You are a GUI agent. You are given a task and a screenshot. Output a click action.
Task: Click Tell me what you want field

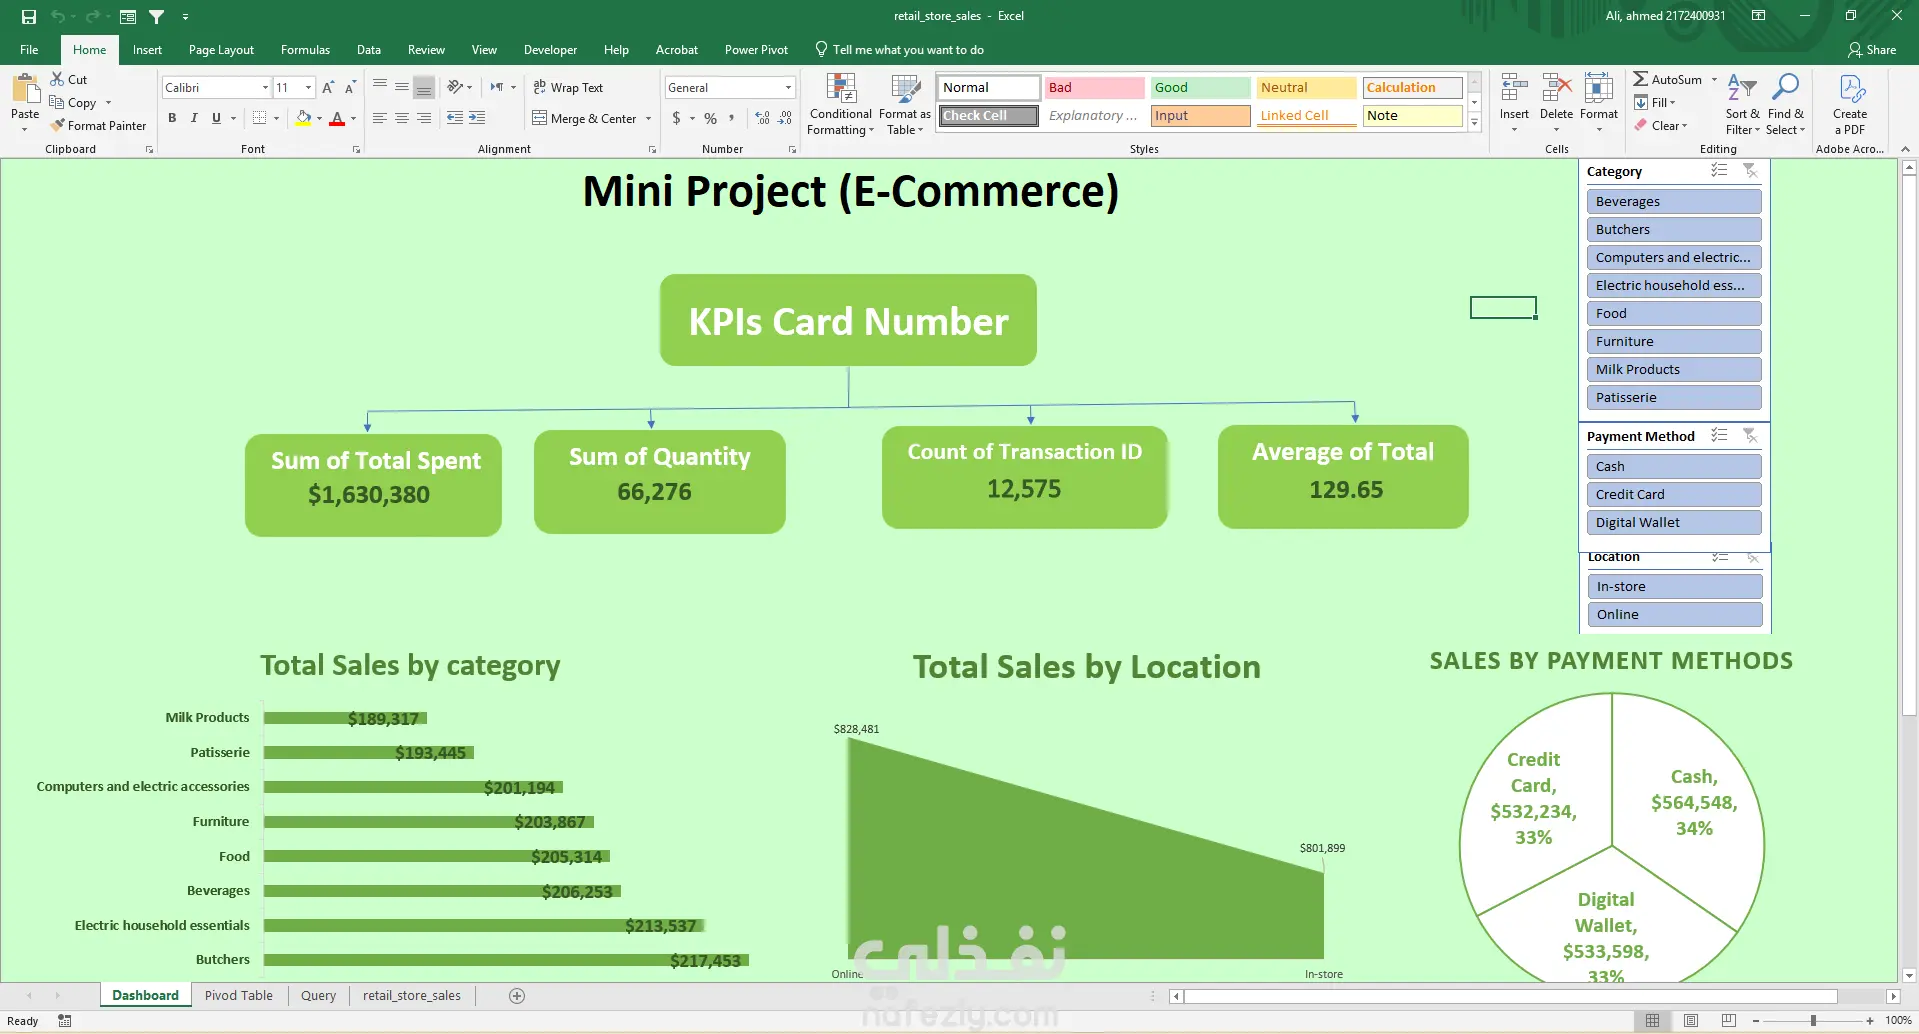899,50
